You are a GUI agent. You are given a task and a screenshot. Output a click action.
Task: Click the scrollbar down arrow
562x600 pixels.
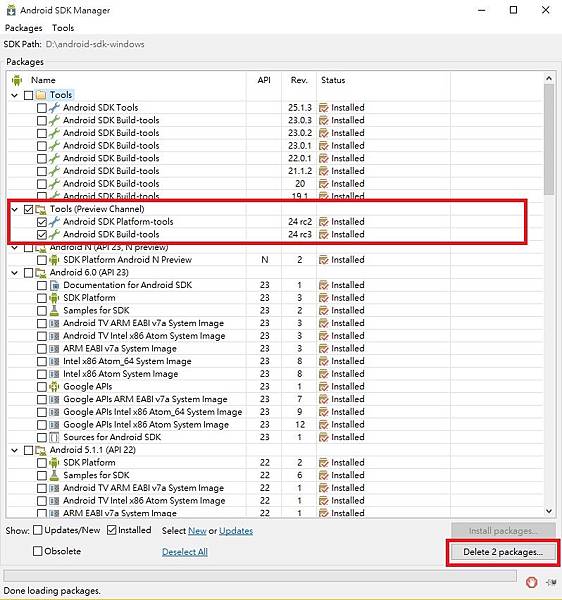tap(549, 511)
